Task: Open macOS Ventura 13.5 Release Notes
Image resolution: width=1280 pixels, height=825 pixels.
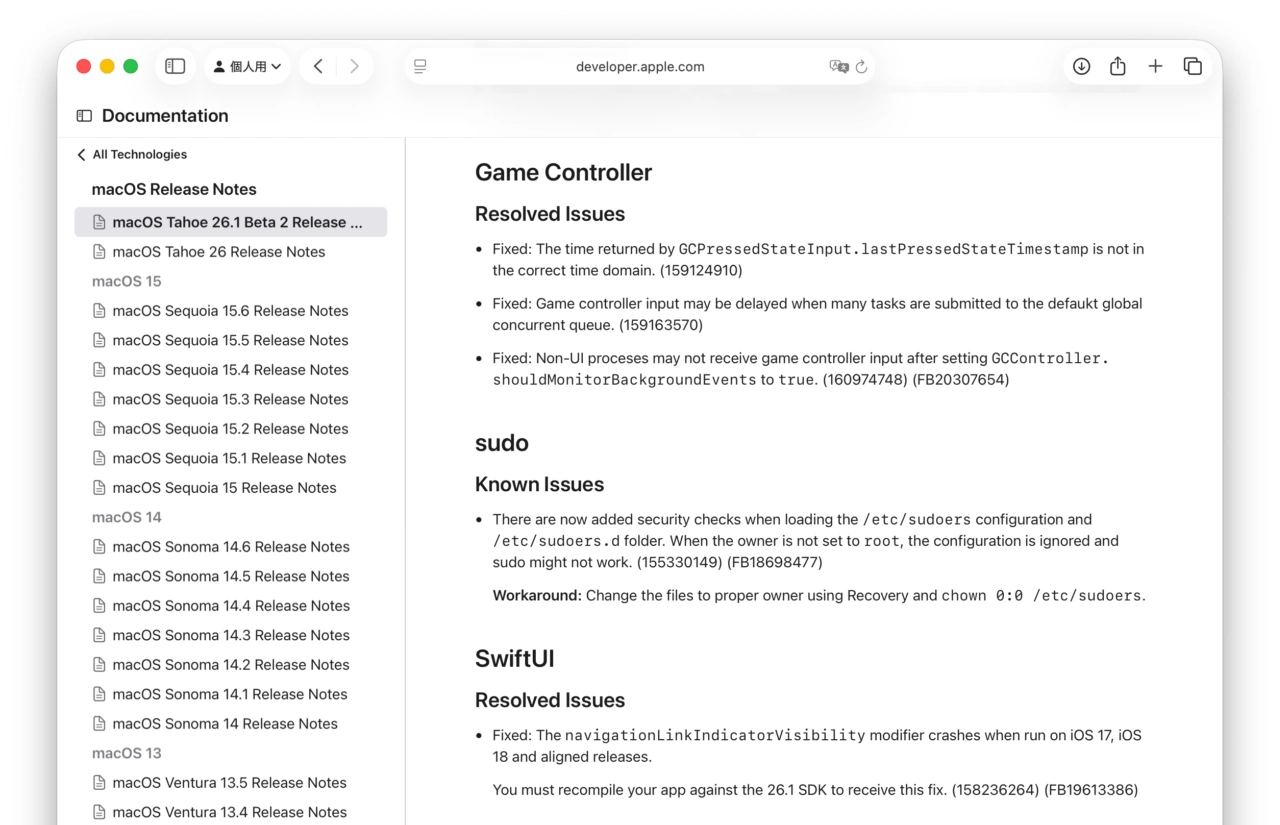Action: [x=228, y=782]
